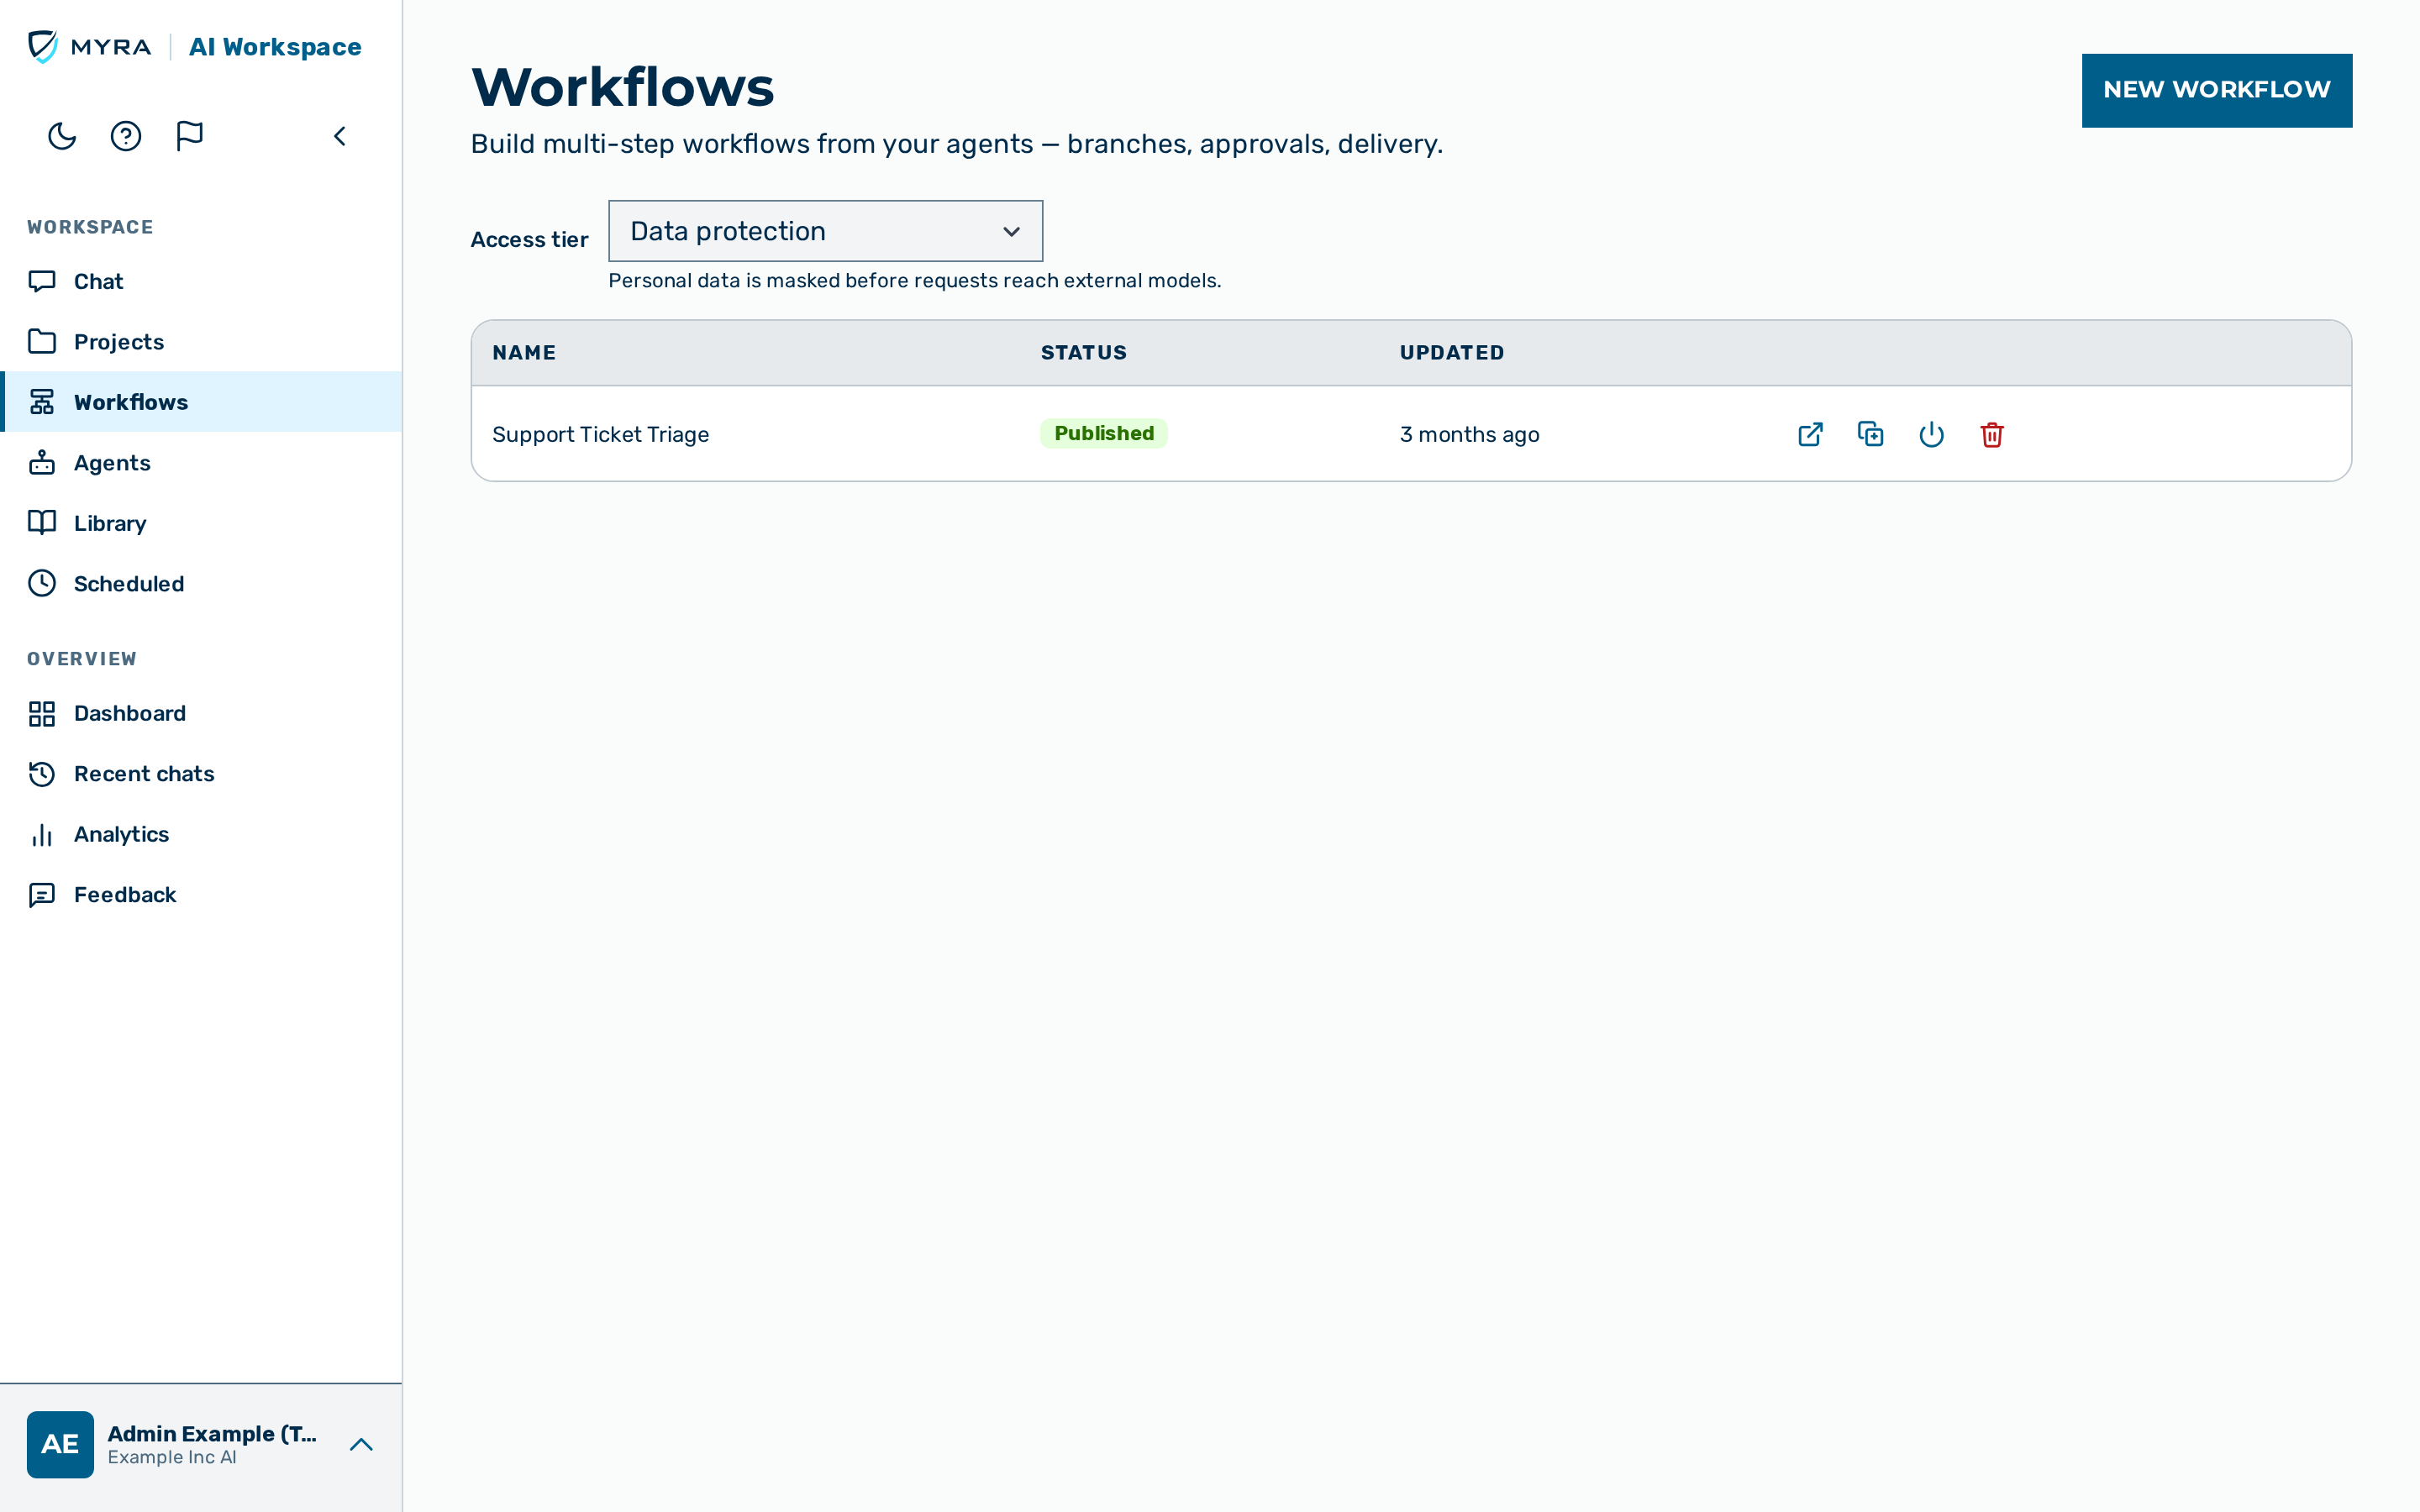Select Workflows in the sidebar
Screen dimensions: 2420x1512
[201, 402]
